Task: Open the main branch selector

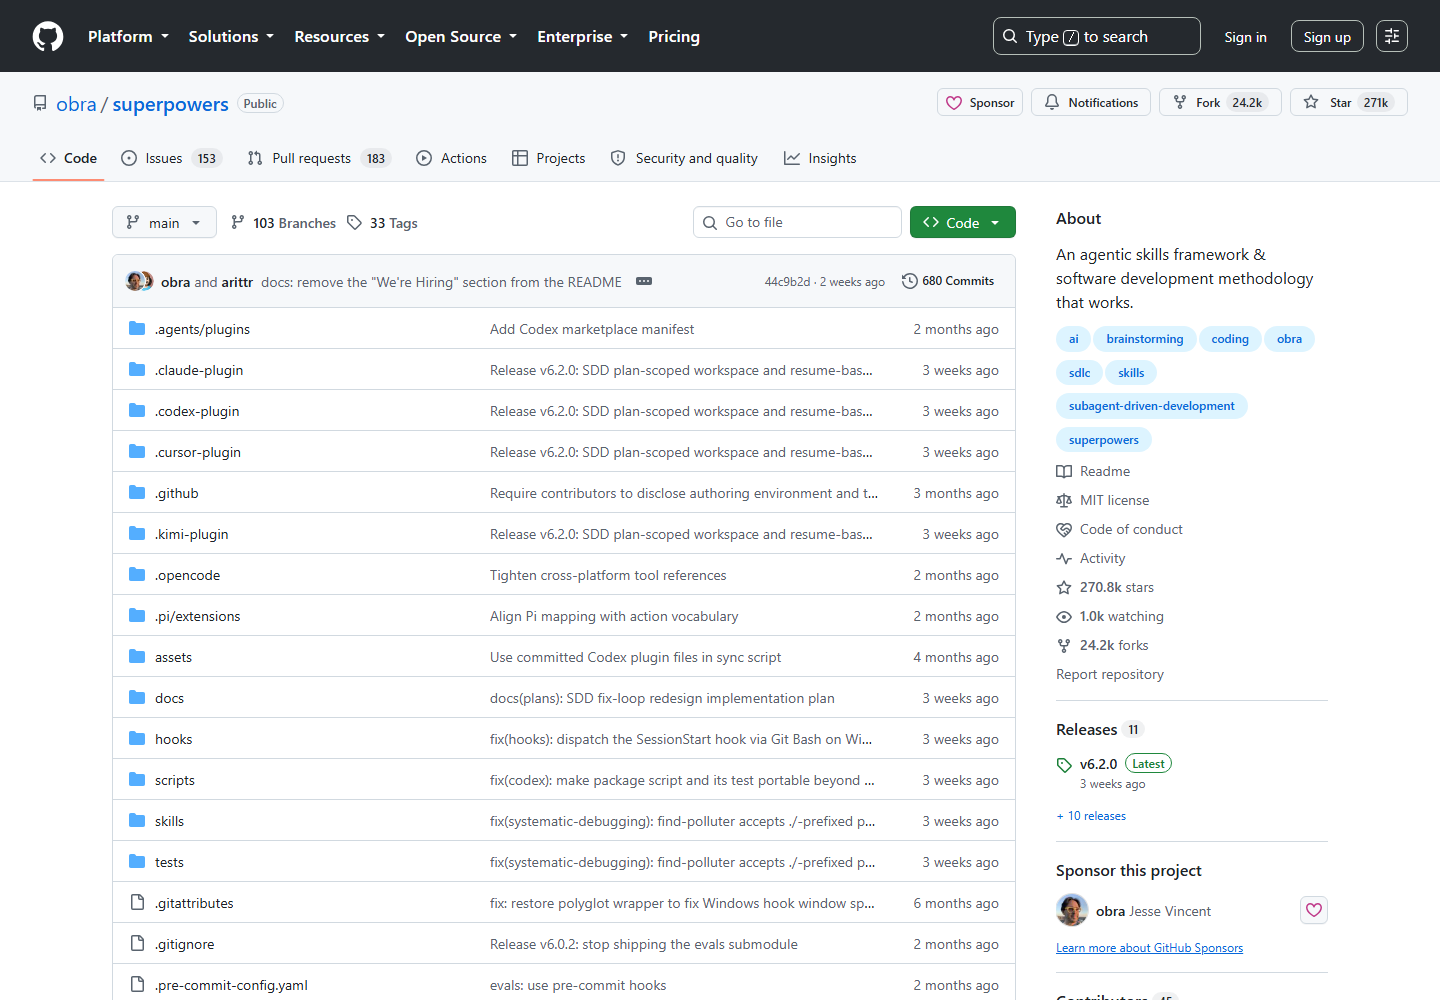Action: coord(164,222)
